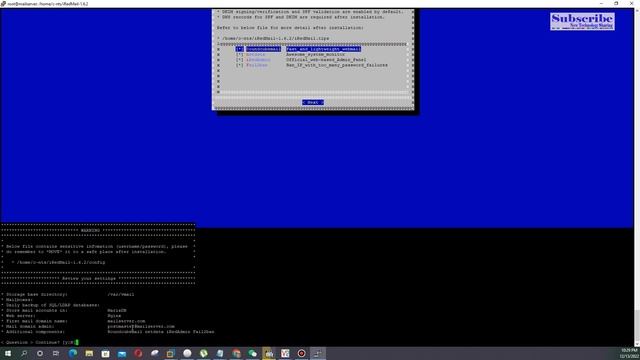Image resolution: width=640 pixels, height=360 pixels.
Task: Click the Next button in dialog
Action: [x=313, y=102]
